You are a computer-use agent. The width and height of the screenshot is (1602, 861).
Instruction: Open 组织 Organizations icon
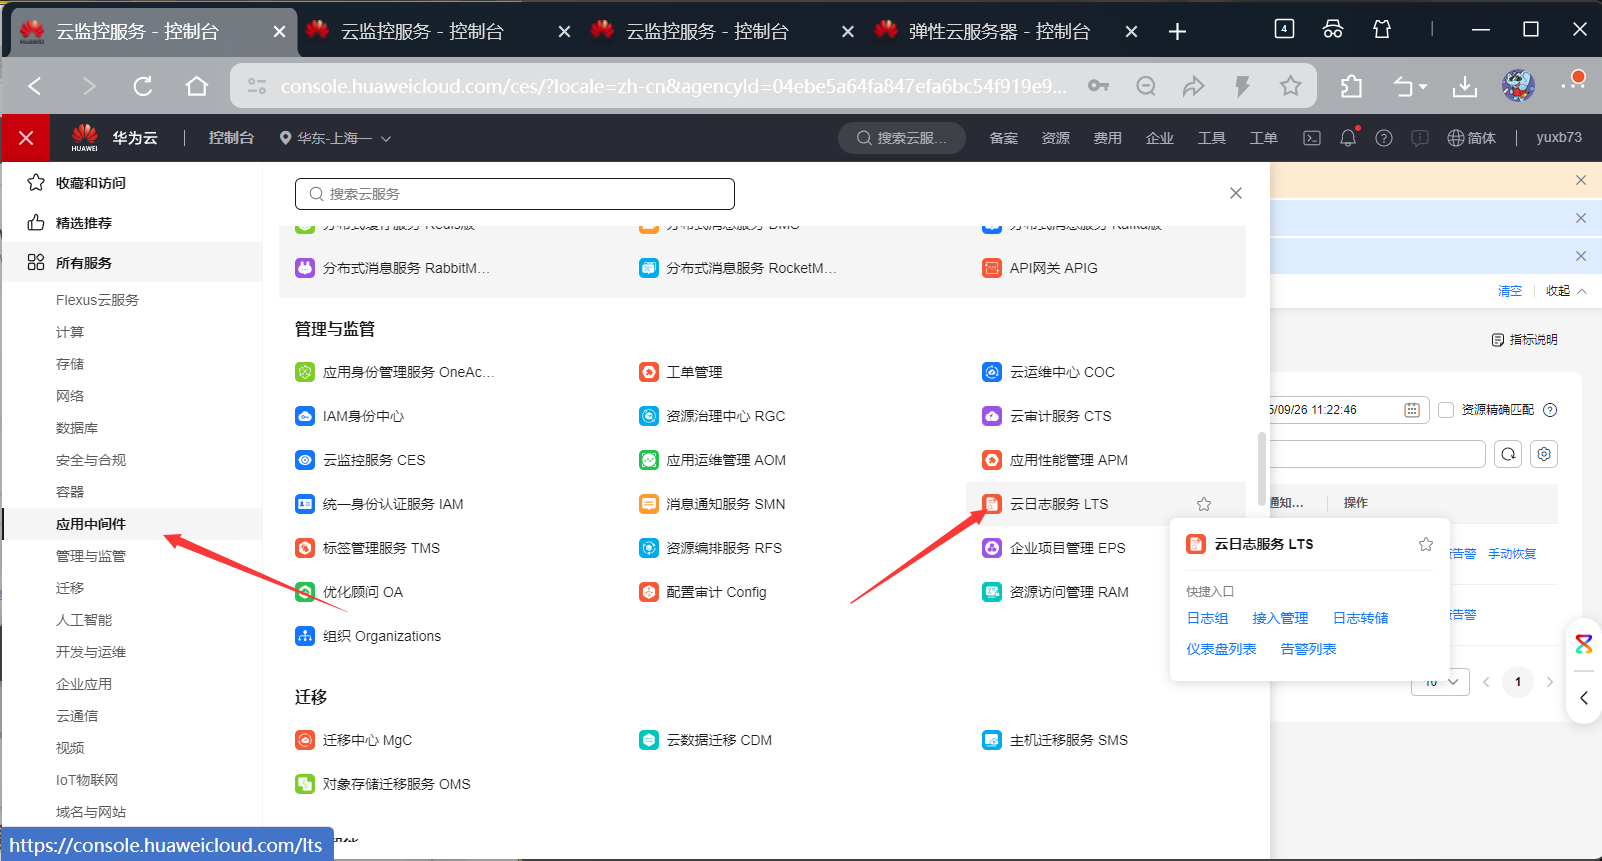(x=305, y=636)
